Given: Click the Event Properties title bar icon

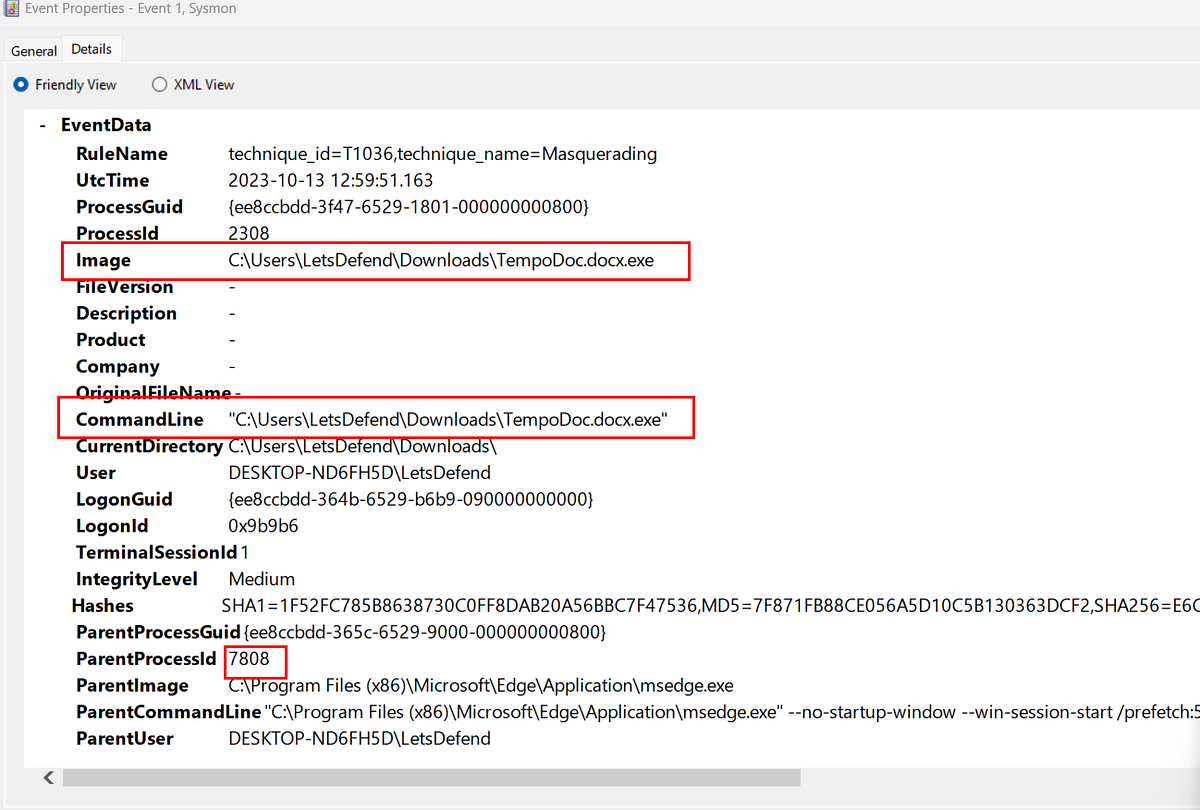Looking at the screenshot, I should point(11,8).
